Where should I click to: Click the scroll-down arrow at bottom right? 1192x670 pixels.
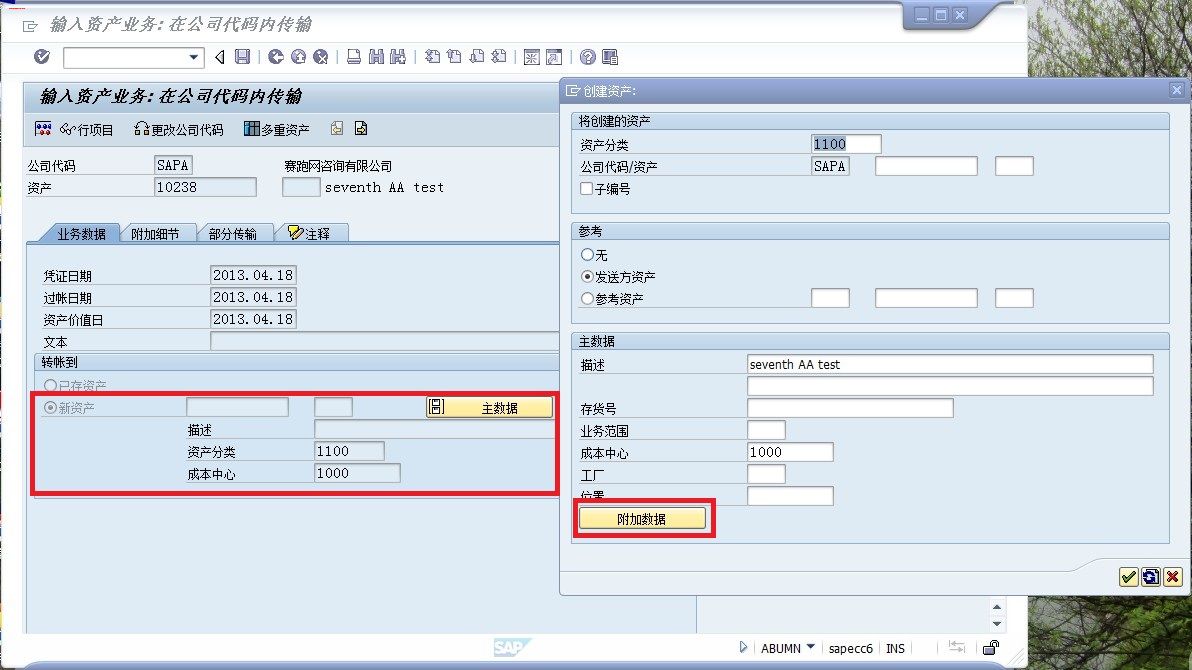tap(997, 624)
